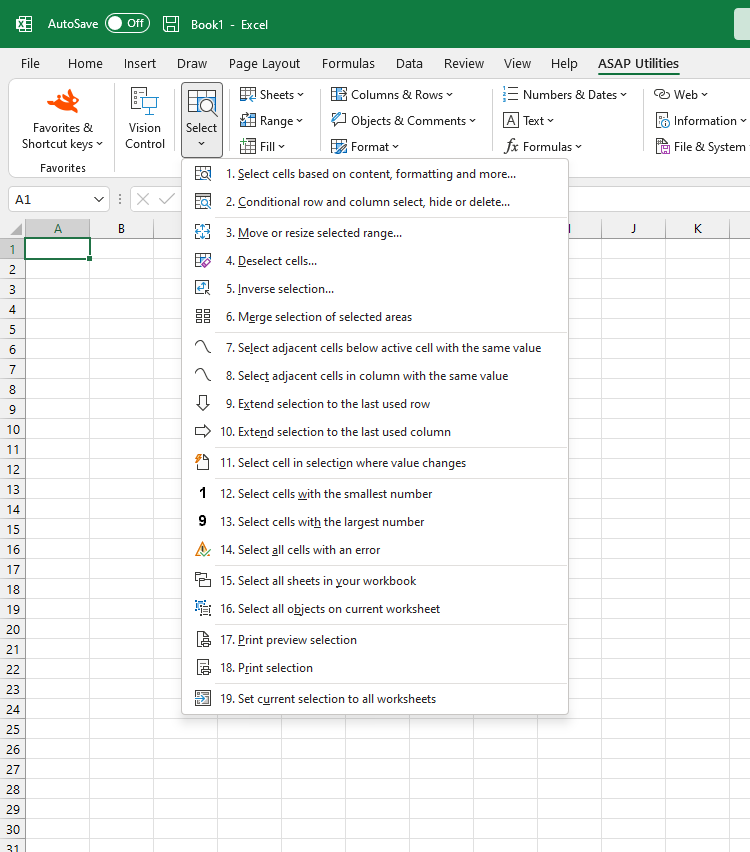Expand the Text dropdown
The height and width of the screenshot is (852, 750).
point(528,121)
